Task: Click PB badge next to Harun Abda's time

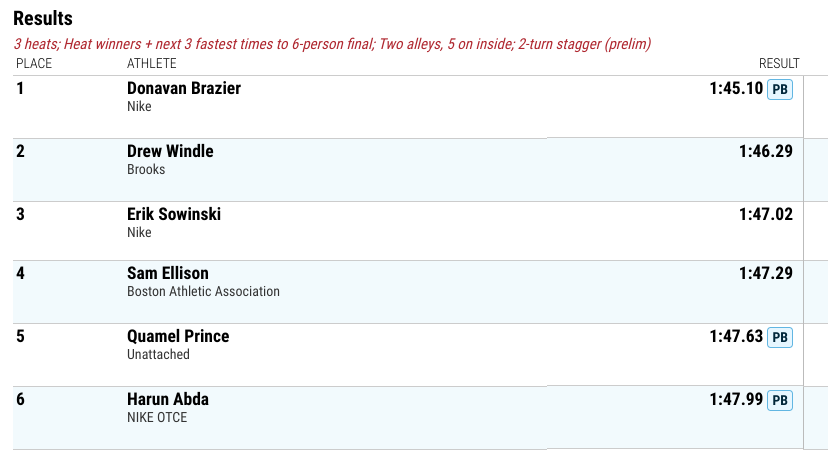Action: pyautogui.click(x=779, y=400)
